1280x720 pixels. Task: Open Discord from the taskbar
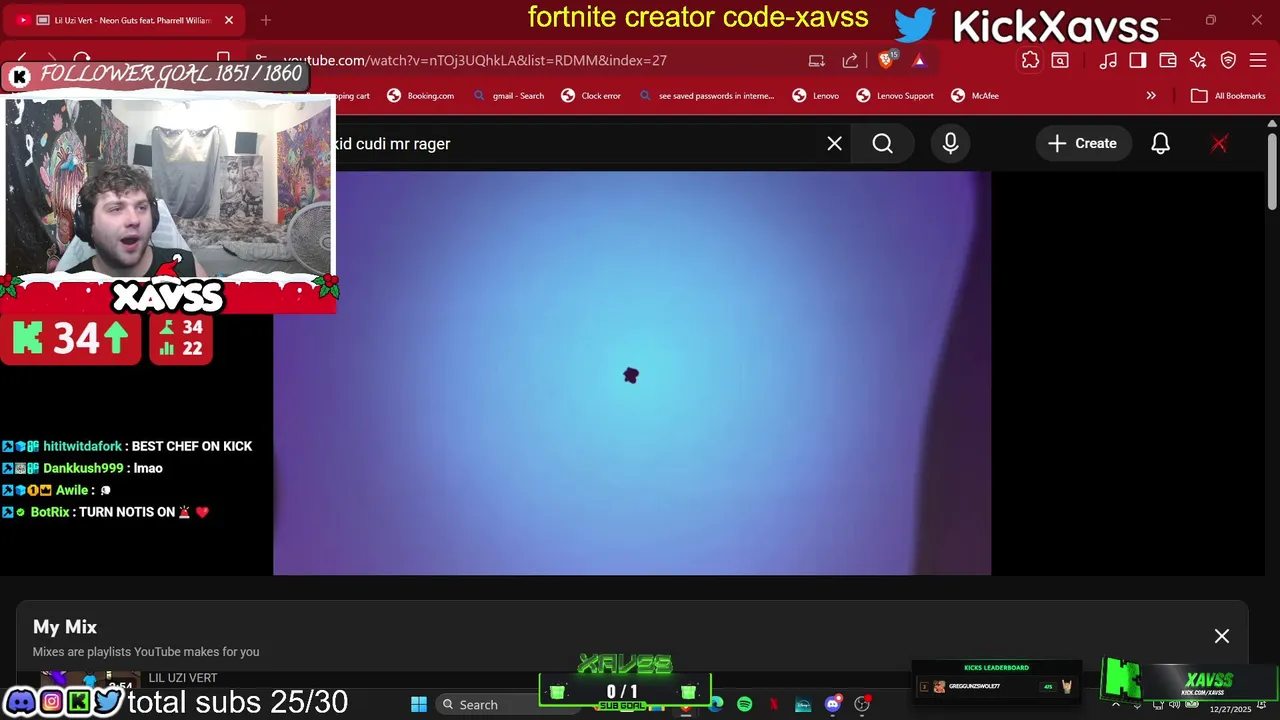coord(832,705)
